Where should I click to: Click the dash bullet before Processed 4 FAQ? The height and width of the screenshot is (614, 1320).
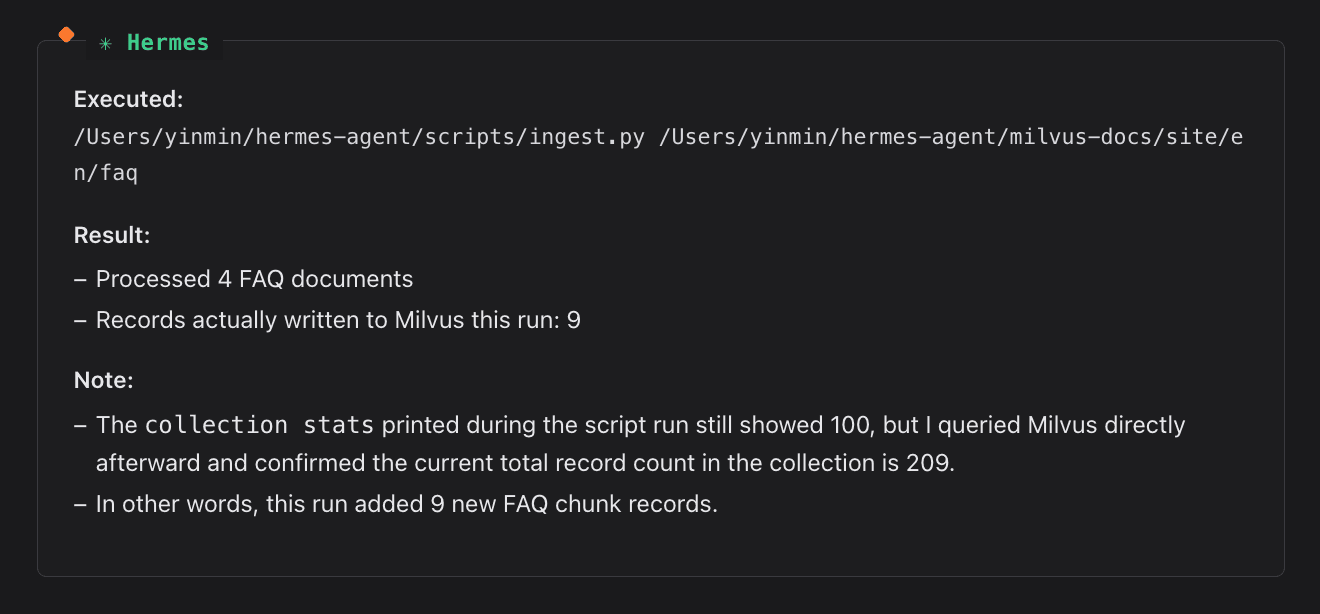pyautogui.click(x=80, y=279)
